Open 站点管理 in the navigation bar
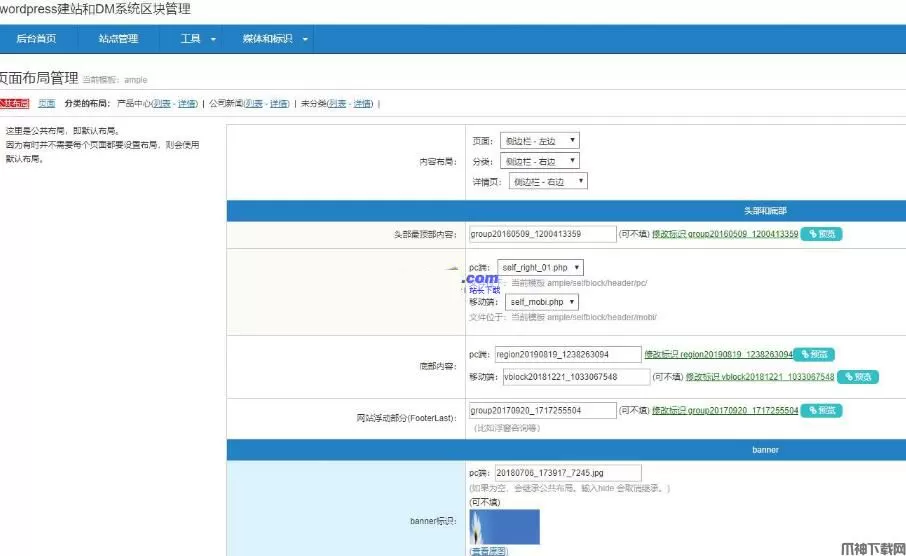The image size is (906, 556). (118, 39)
